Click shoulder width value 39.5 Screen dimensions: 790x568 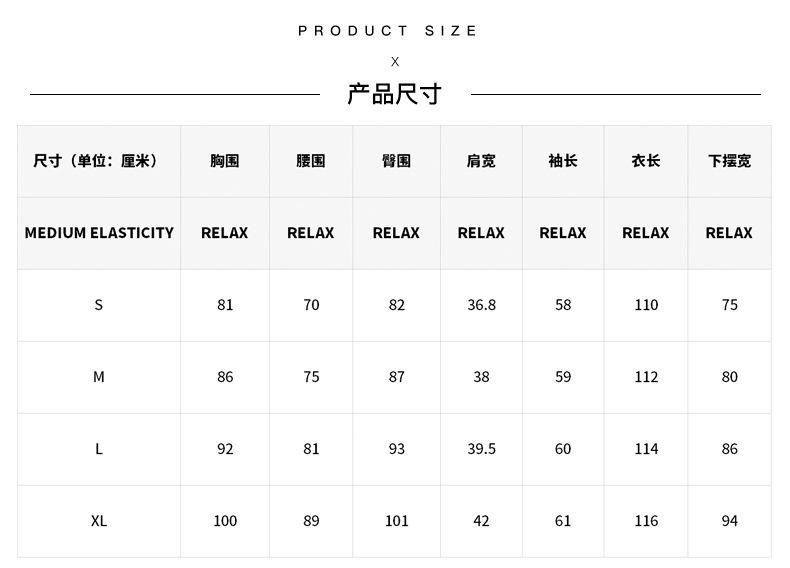(481, 449)
